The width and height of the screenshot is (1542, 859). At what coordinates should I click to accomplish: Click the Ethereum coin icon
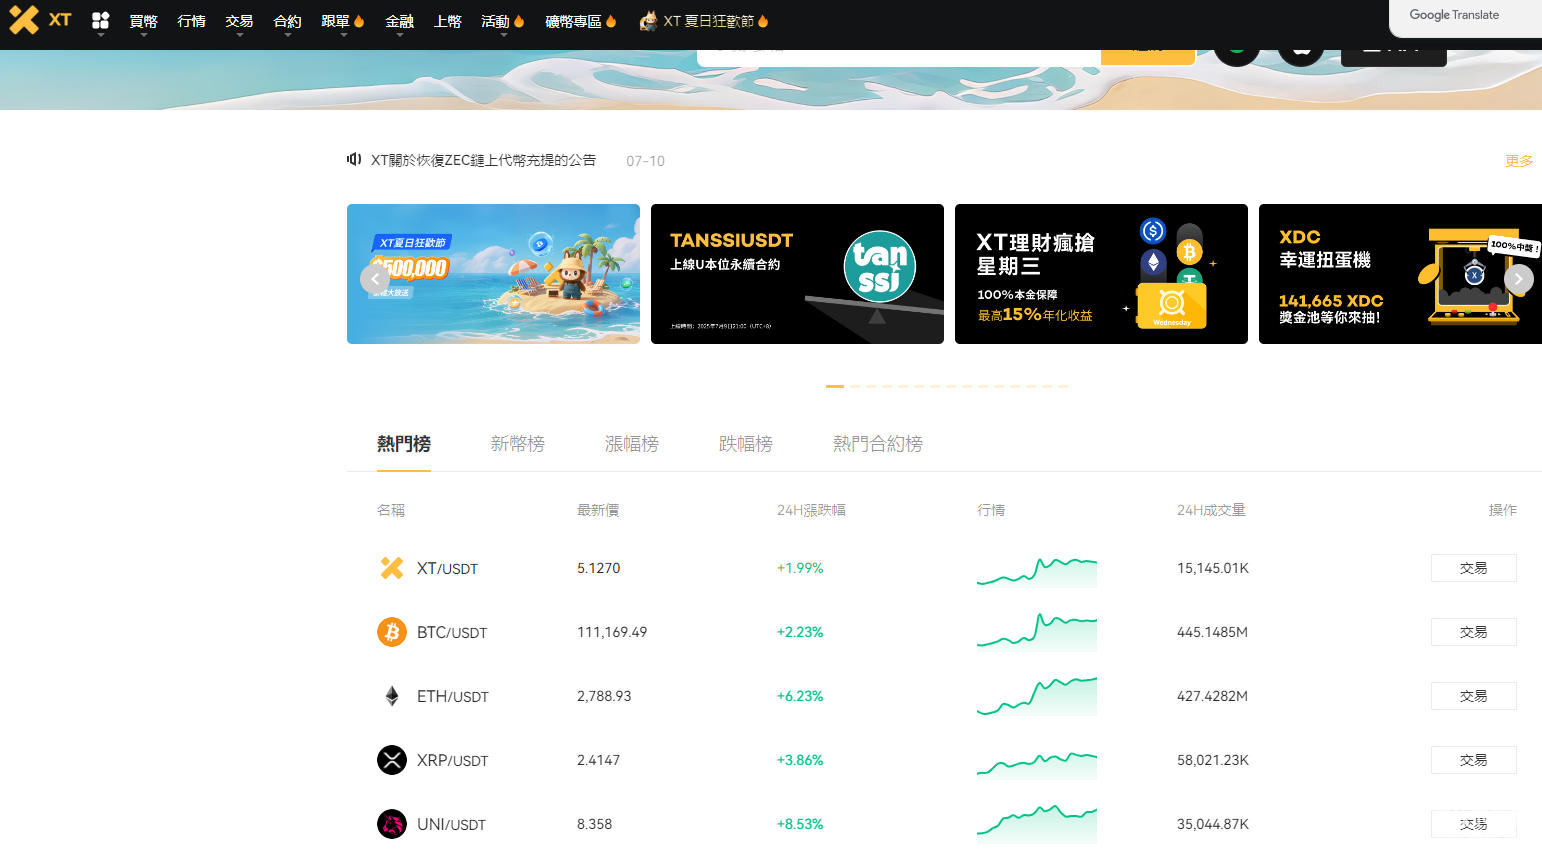[x=392, y=696]
